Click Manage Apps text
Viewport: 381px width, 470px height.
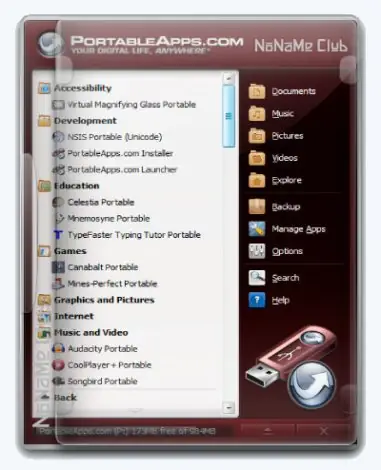[x=299, y=229]
